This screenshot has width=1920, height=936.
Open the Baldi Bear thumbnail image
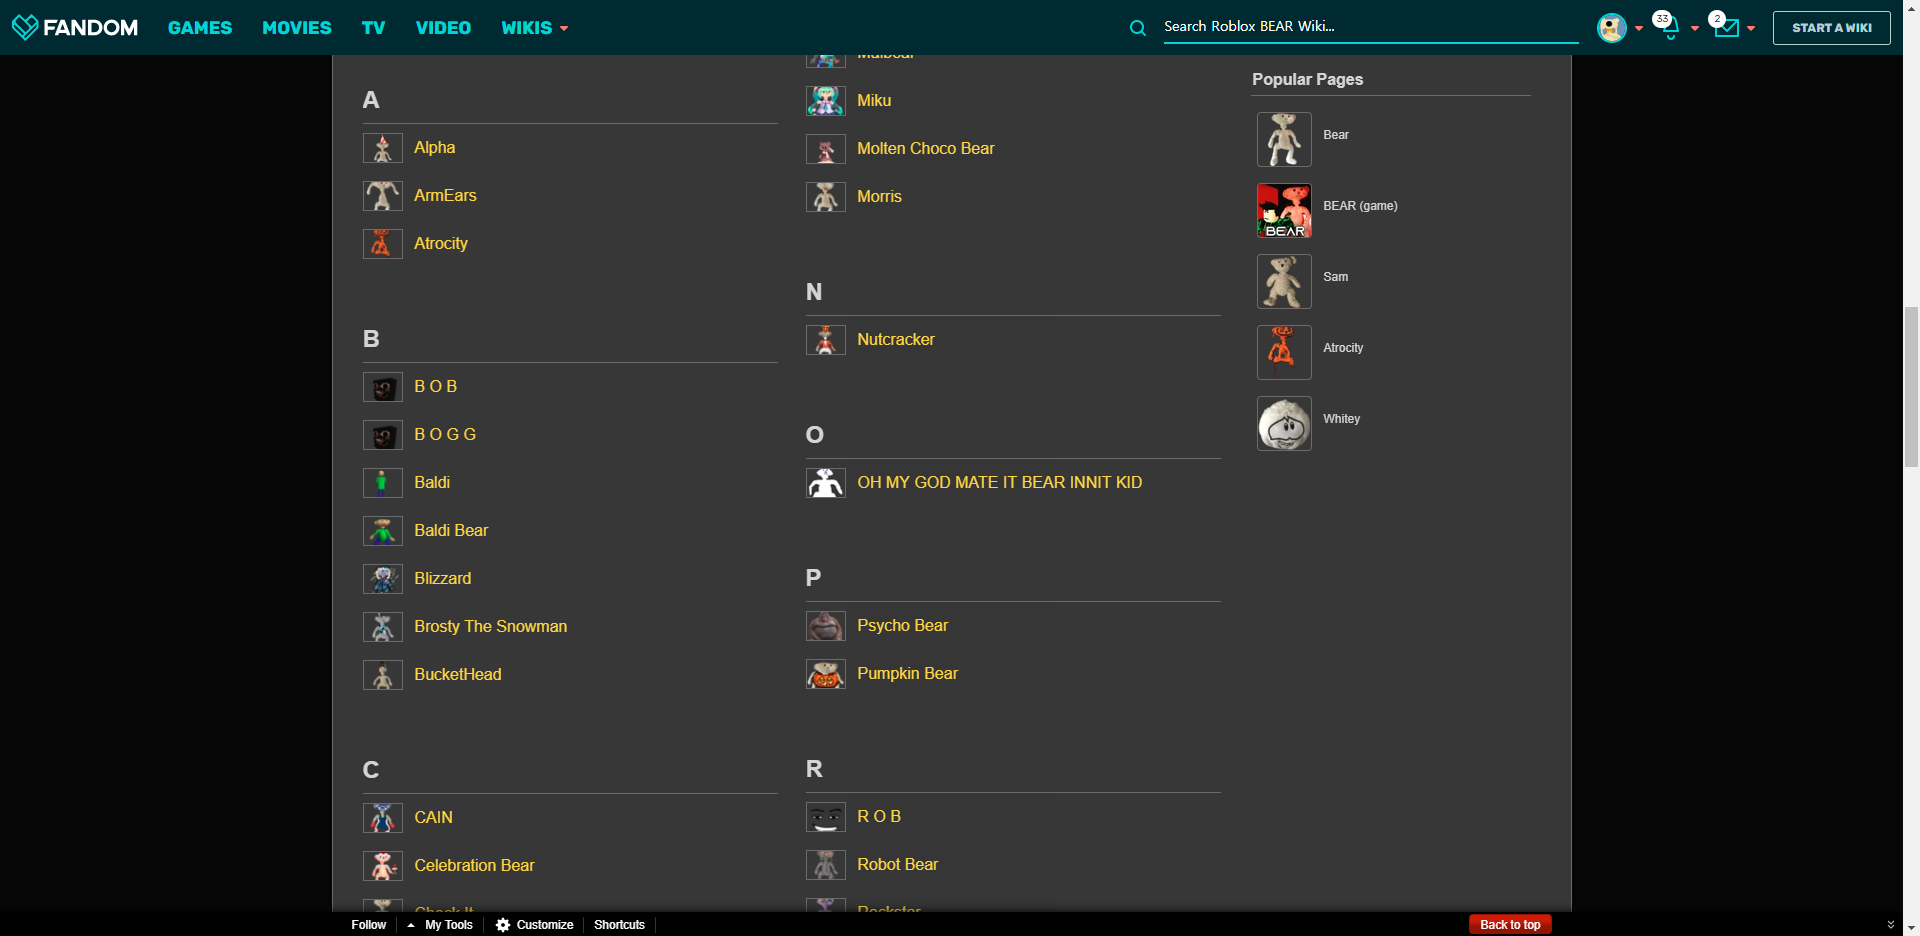point(383,531)
